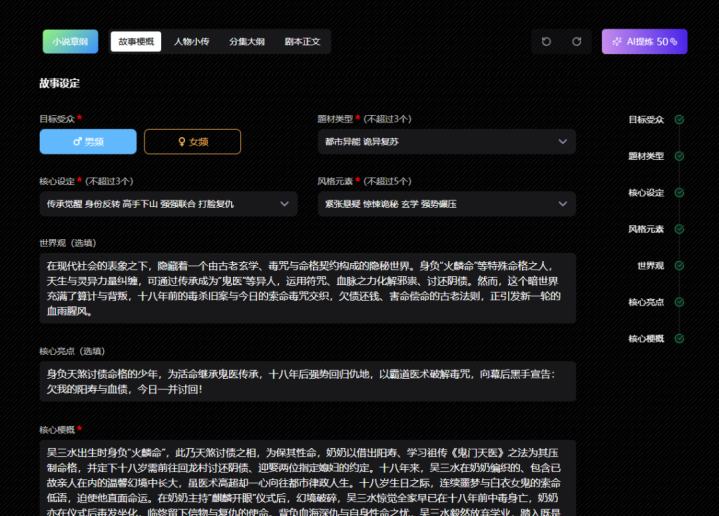The image size is (719, 516).
Task: Click inside the 世界观 text area
Action: (308, 288)
